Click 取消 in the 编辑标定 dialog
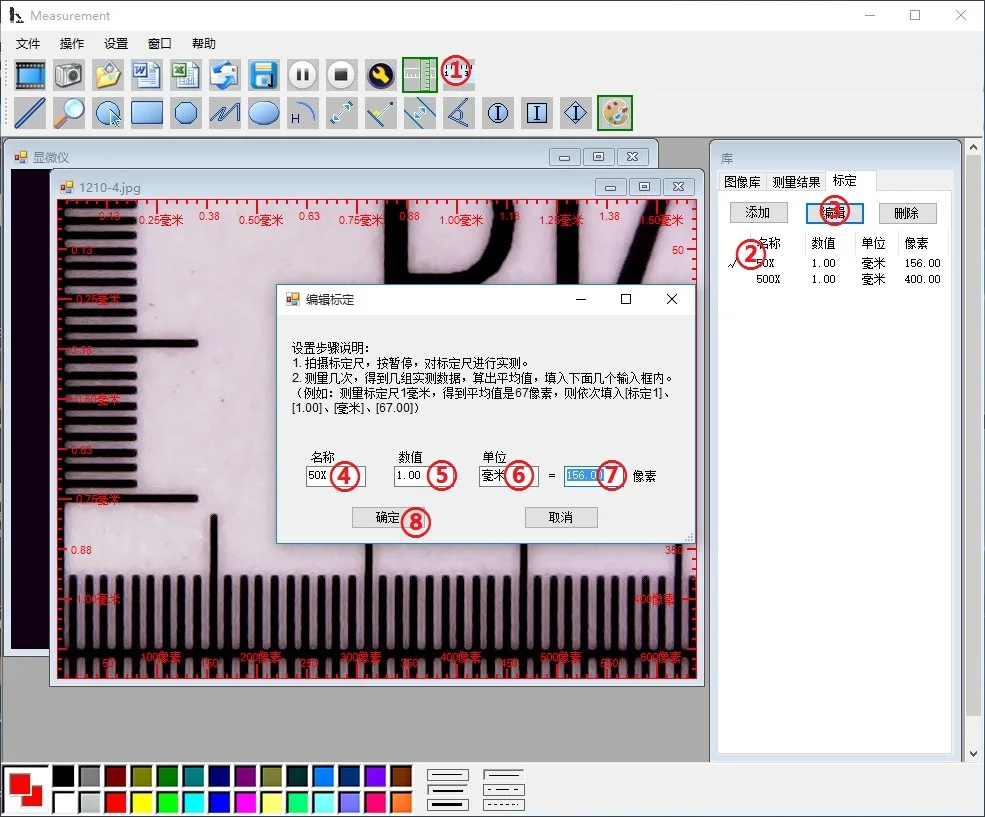Image resolution: width=985 pixels, height=817 pixels. 561,517
